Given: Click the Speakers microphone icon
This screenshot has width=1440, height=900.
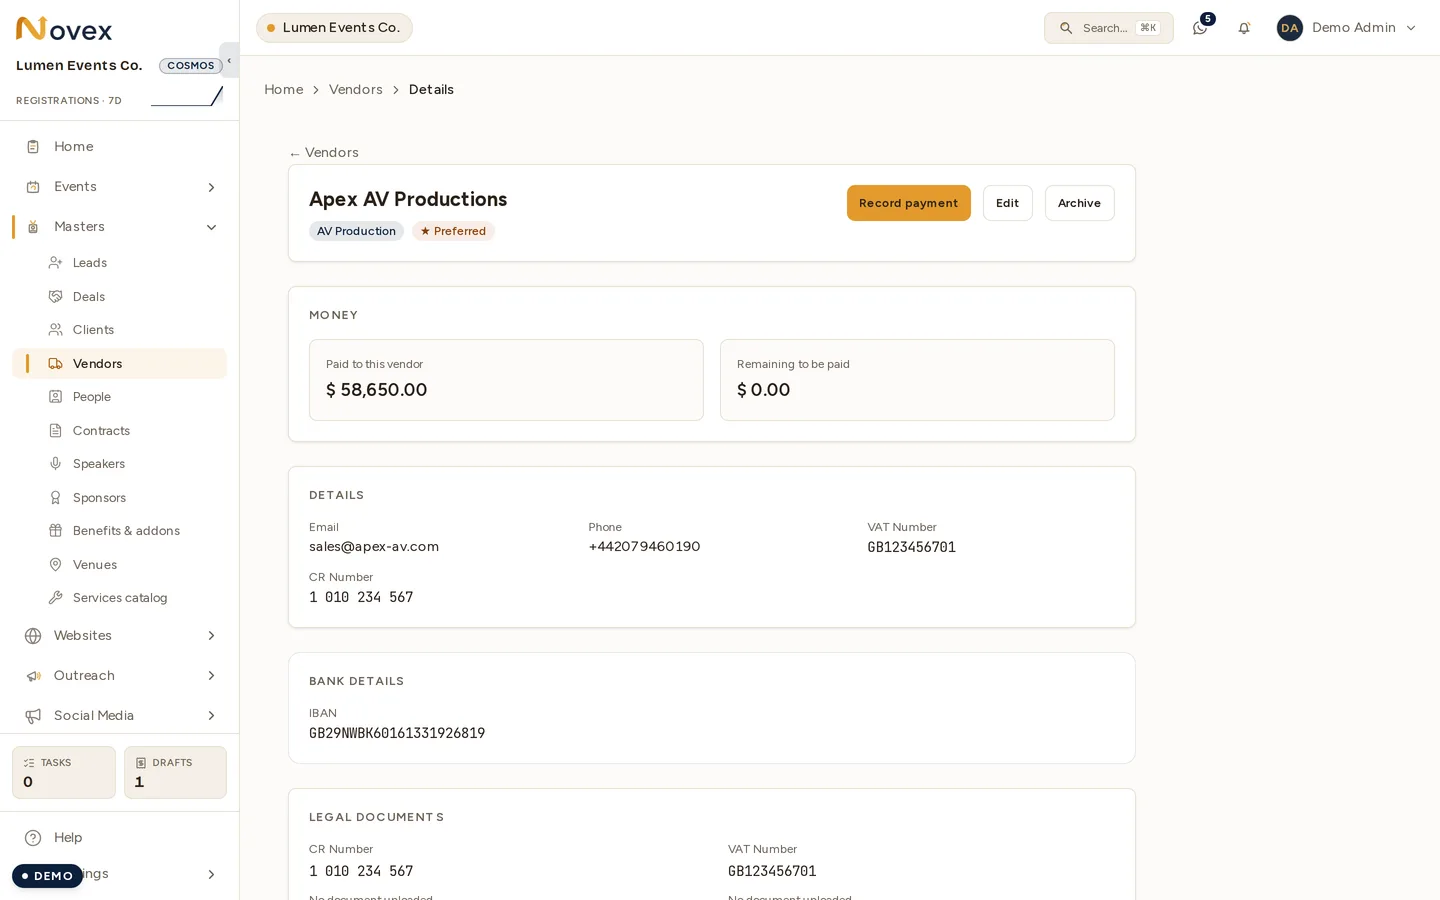Looking at the screenshot, I should (56, 464).
